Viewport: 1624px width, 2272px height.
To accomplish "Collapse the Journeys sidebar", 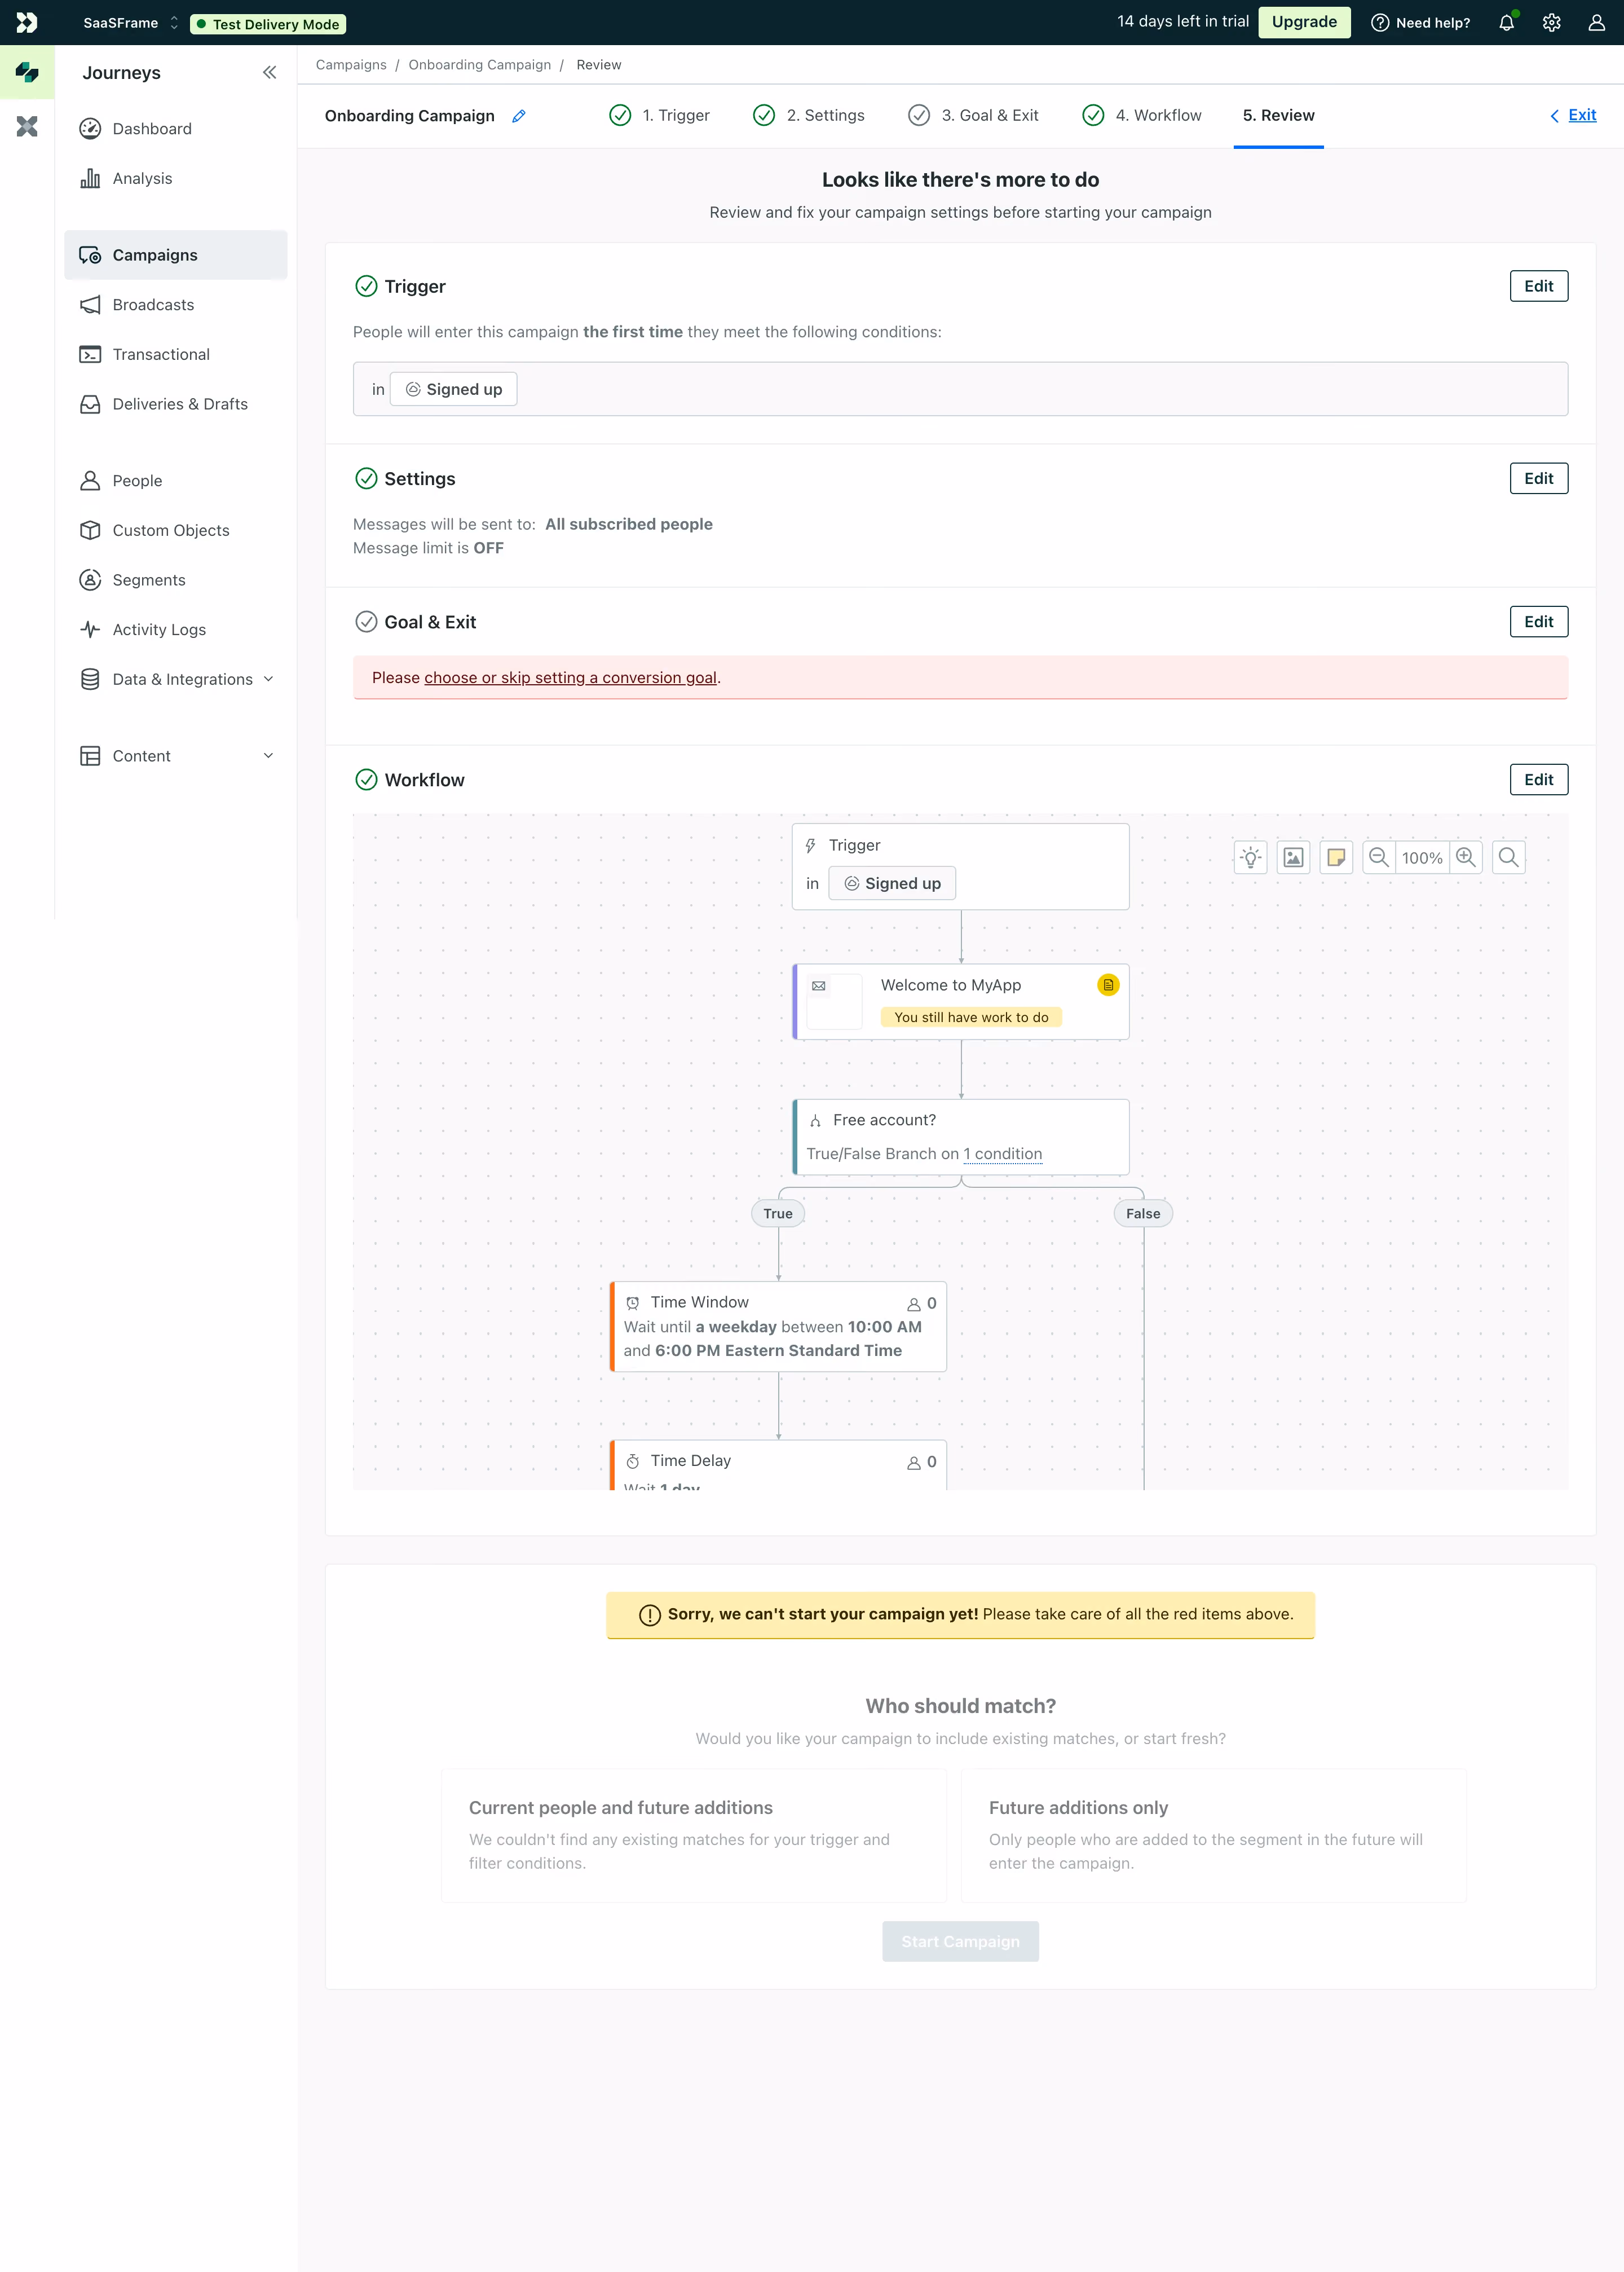I will tap(269, 72).
